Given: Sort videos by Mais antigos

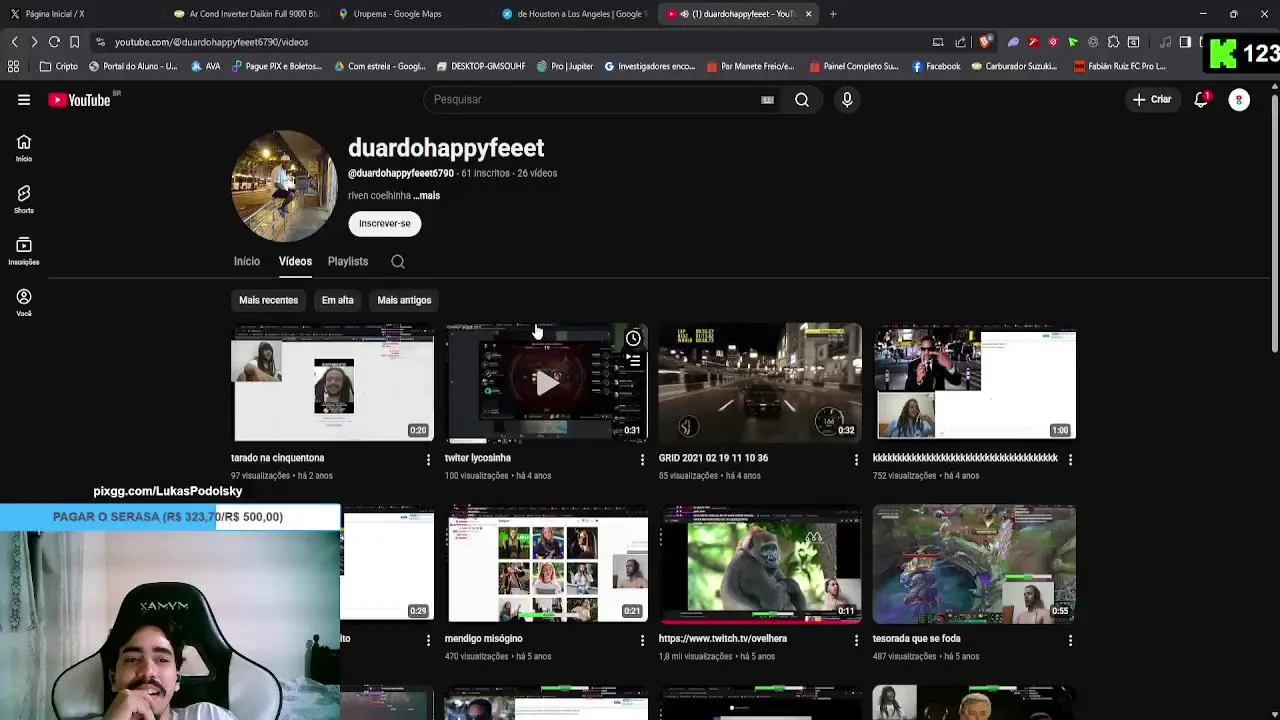Looking at the screenshot, I should (x=404, y=300).
